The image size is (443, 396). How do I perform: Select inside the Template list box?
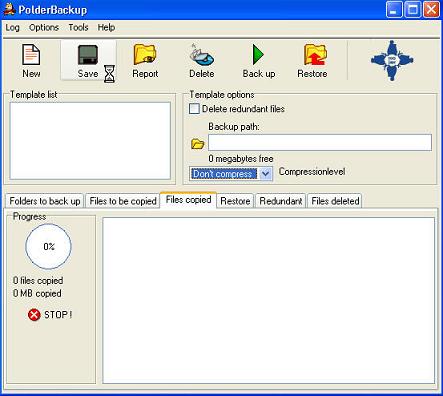(x=90, y=141)
